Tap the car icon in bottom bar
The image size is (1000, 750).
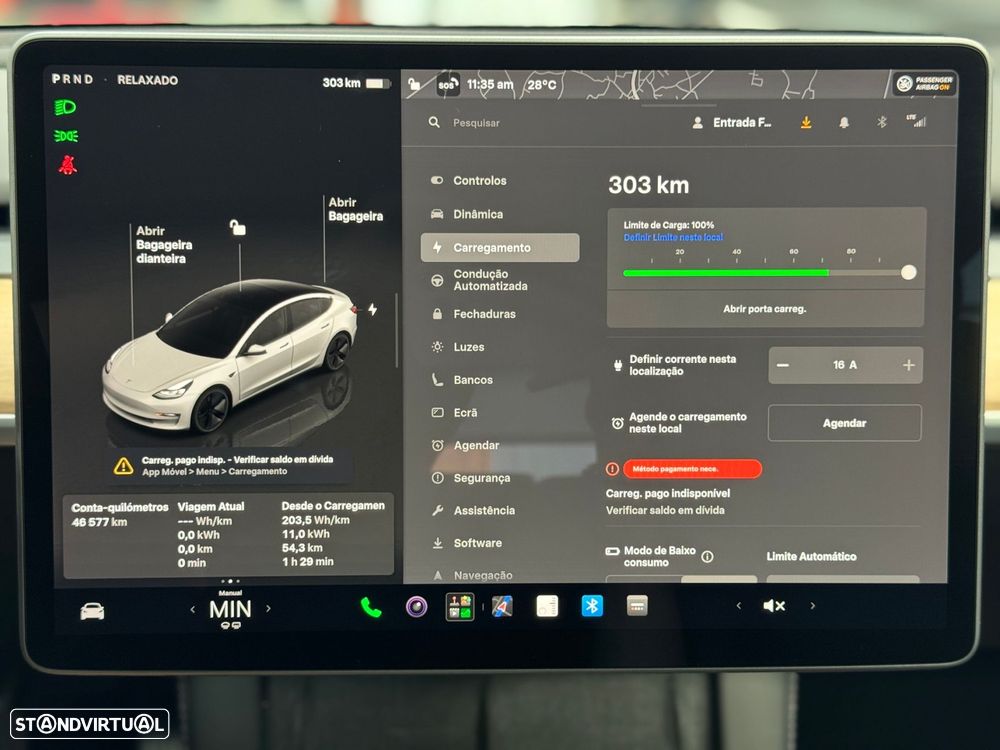point(92,611)
